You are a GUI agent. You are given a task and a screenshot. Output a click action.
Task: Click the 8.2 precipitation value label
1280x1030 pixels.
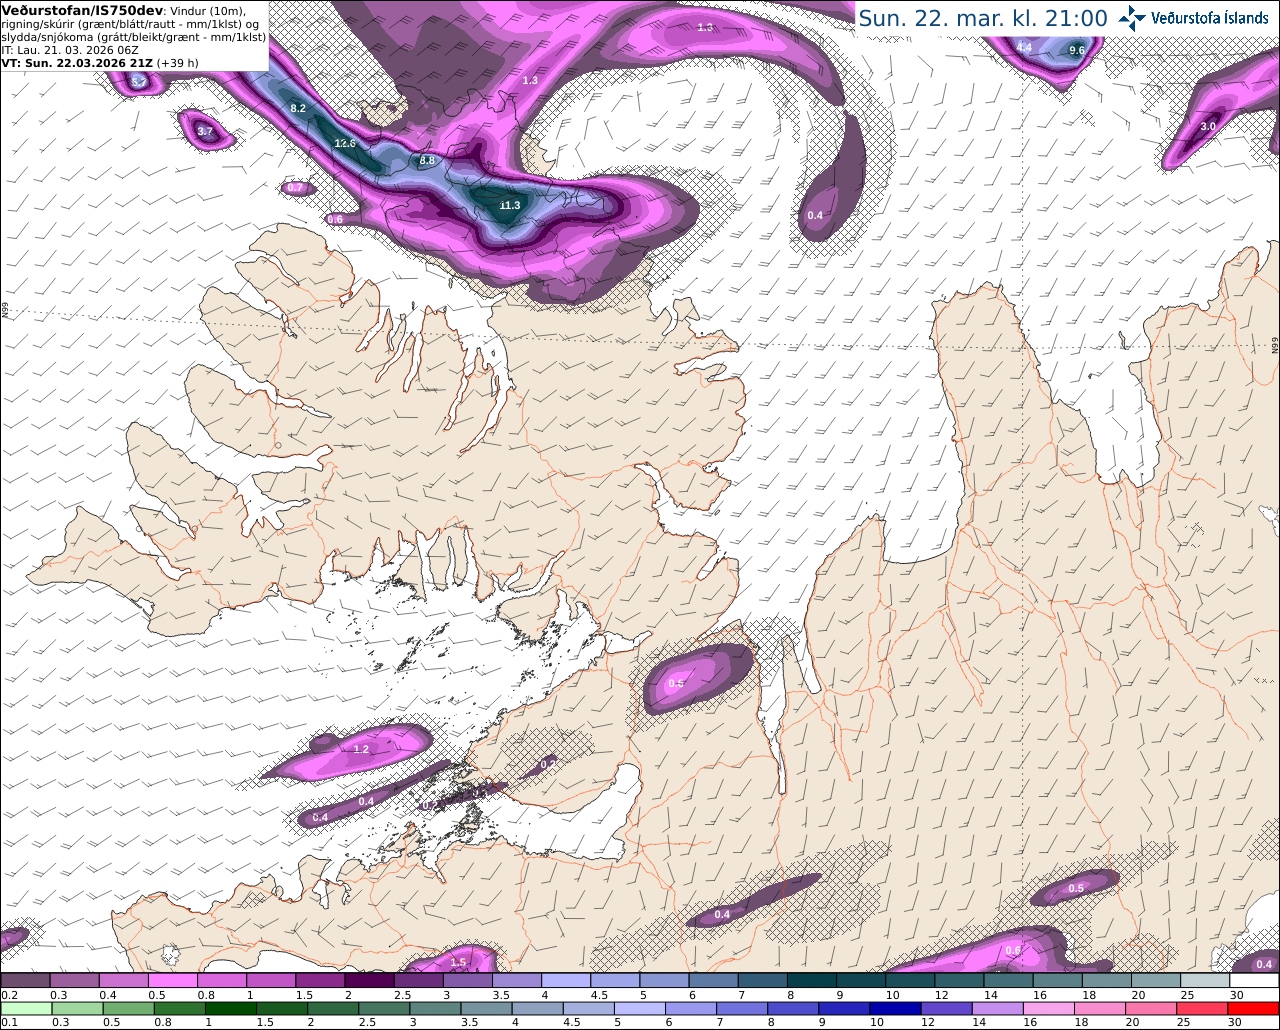(298, 107)
